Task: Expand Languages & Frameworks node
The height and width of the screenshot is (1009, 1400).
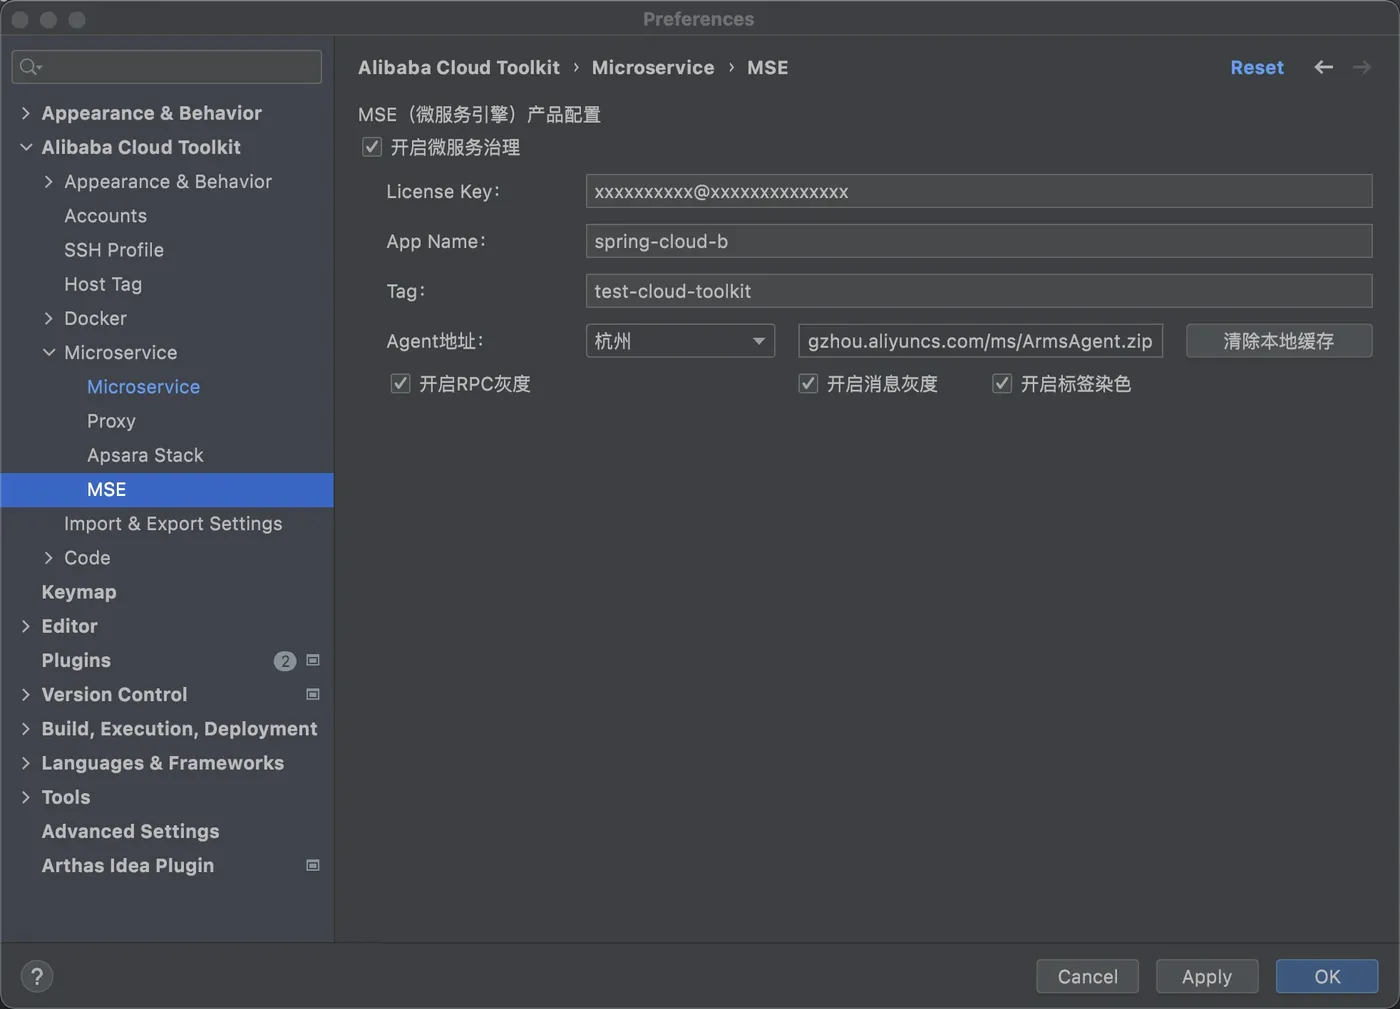Action: click(x=25, y=763)
